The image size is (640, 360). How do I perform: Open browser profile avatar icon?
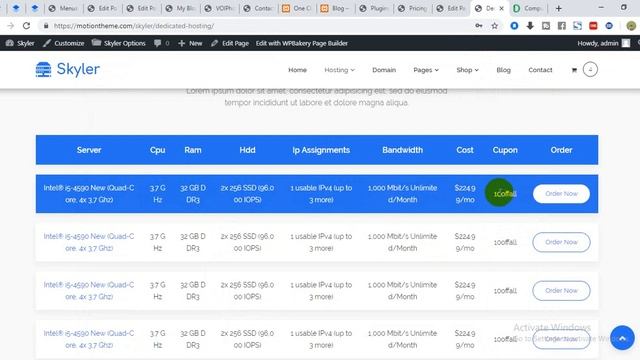[x=631, y=26]
